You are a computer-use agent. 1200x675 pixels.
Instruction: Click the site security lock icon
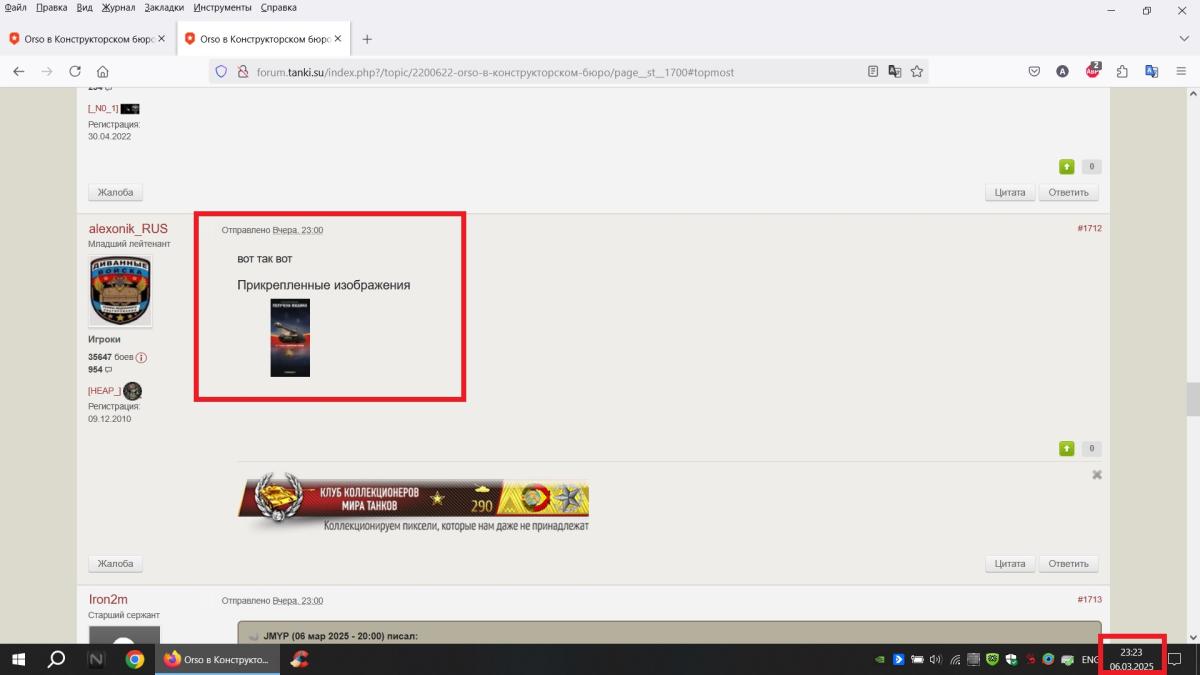point(242,72)
